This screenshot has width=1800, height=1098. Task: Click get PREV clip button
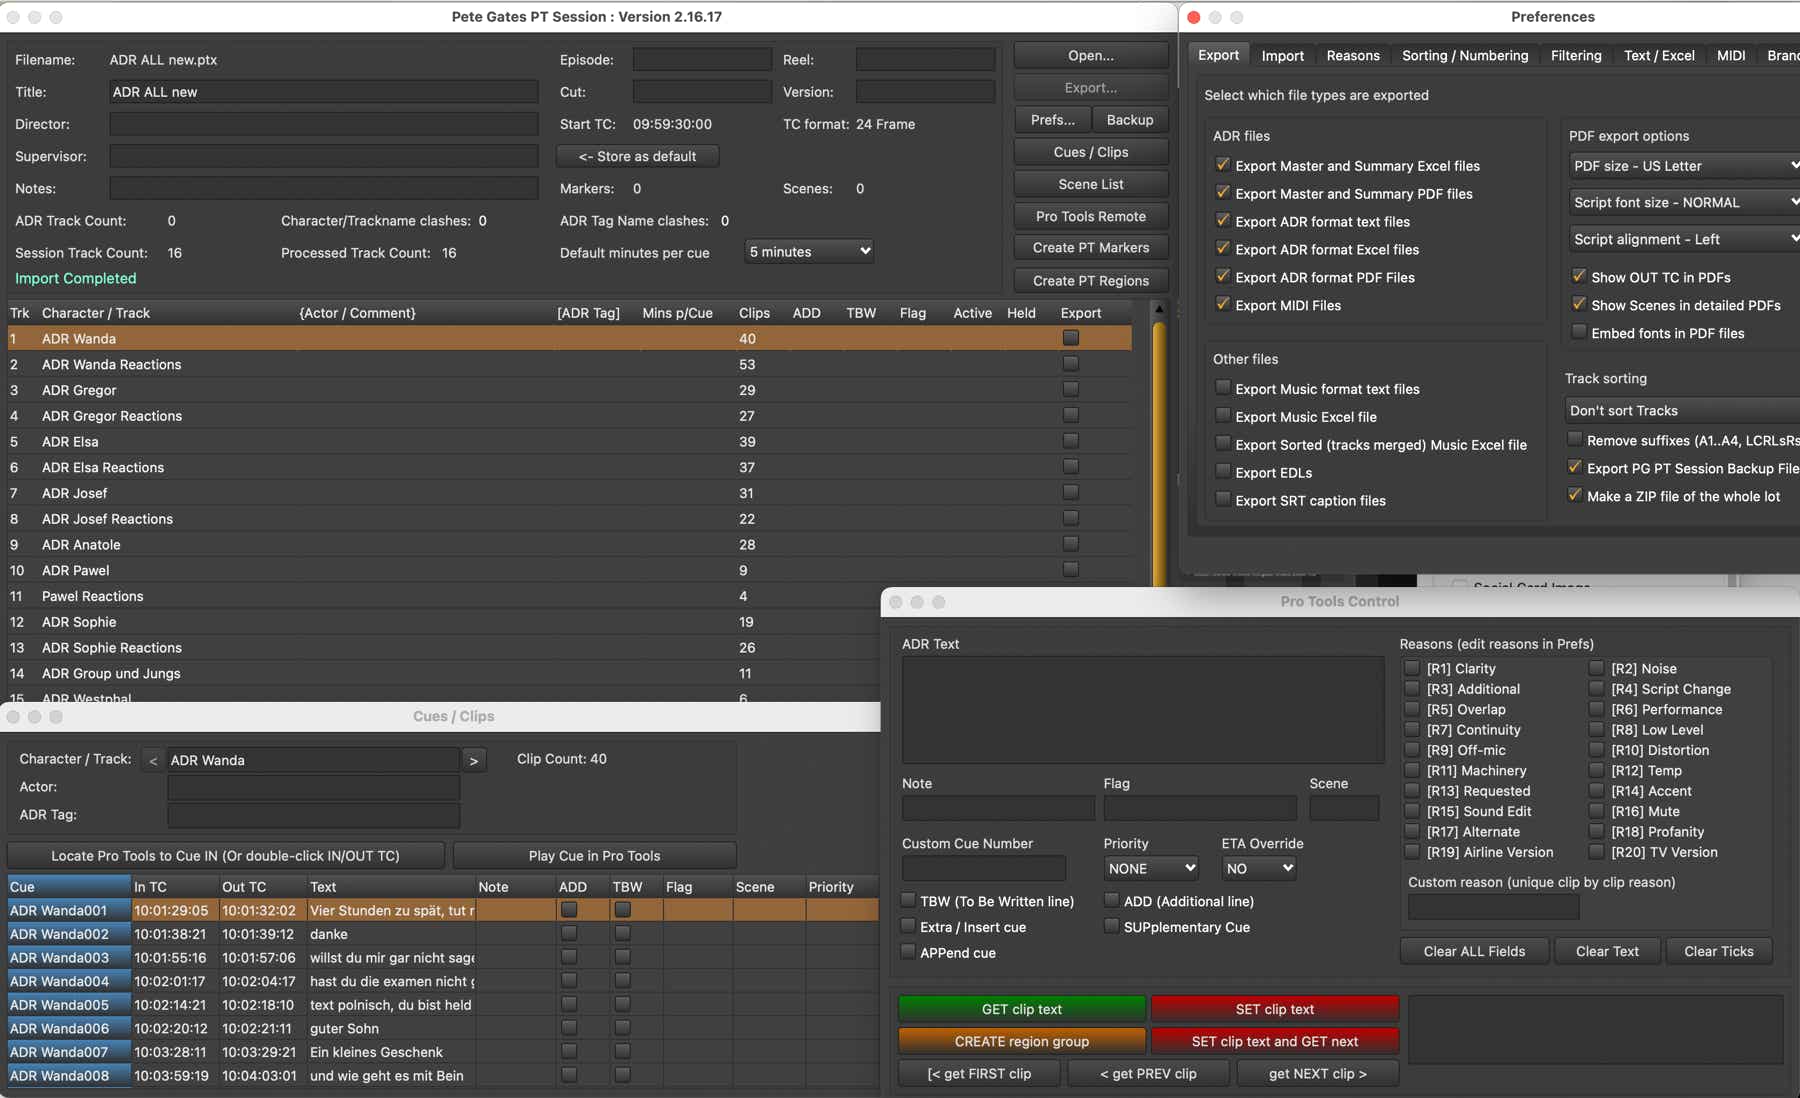(1149, 1074)
